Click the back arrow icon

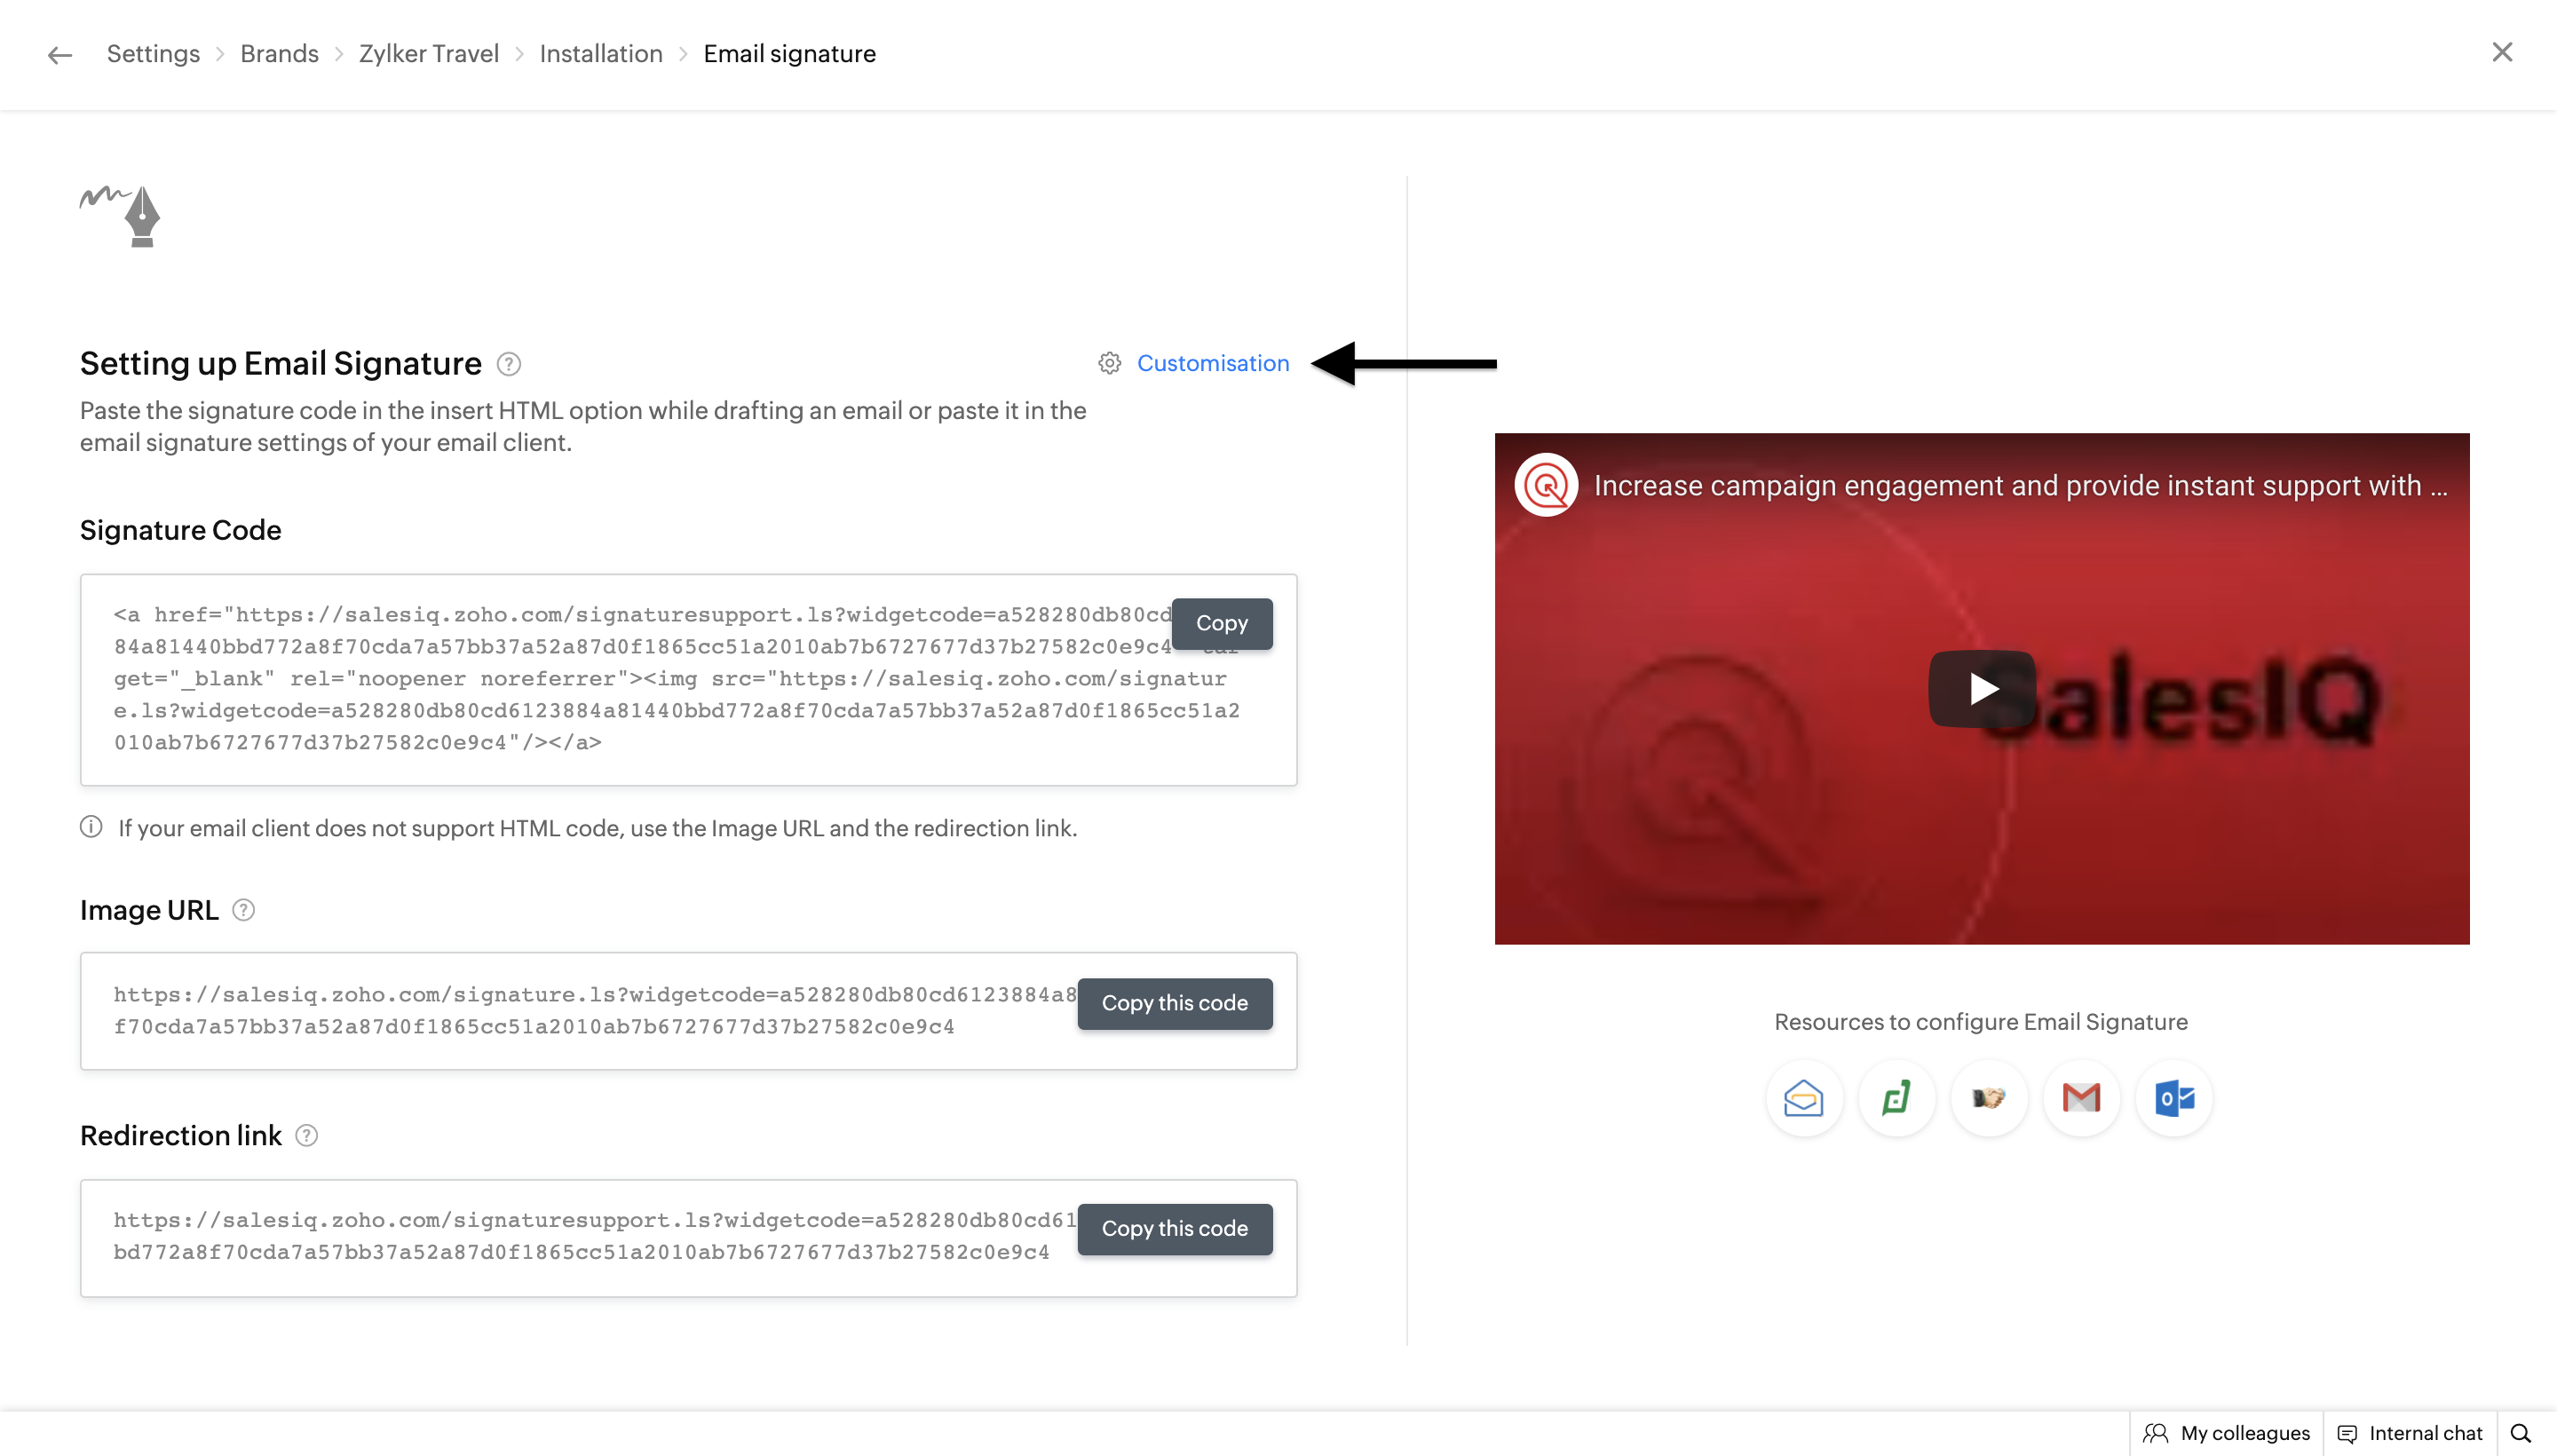(60, 55)
